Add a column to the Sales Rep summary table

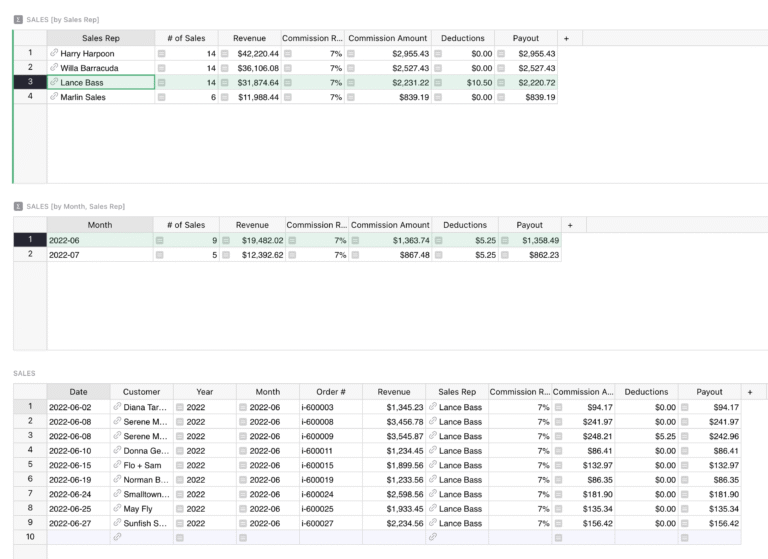tap(566, 38)
